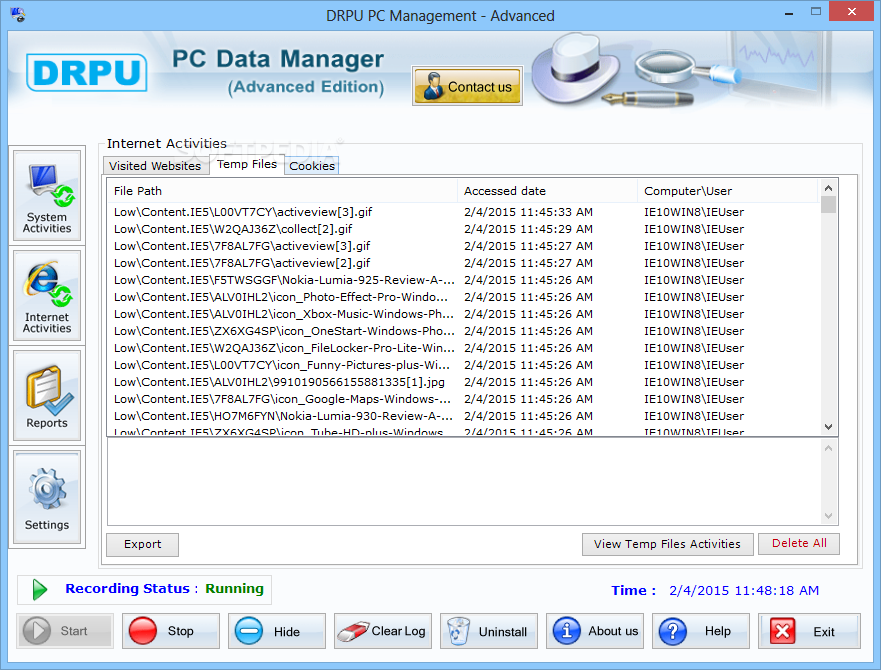Click details pane scrollbar down arrow
The height and width of the screenshot is (670, 881).
coord(828,515)
